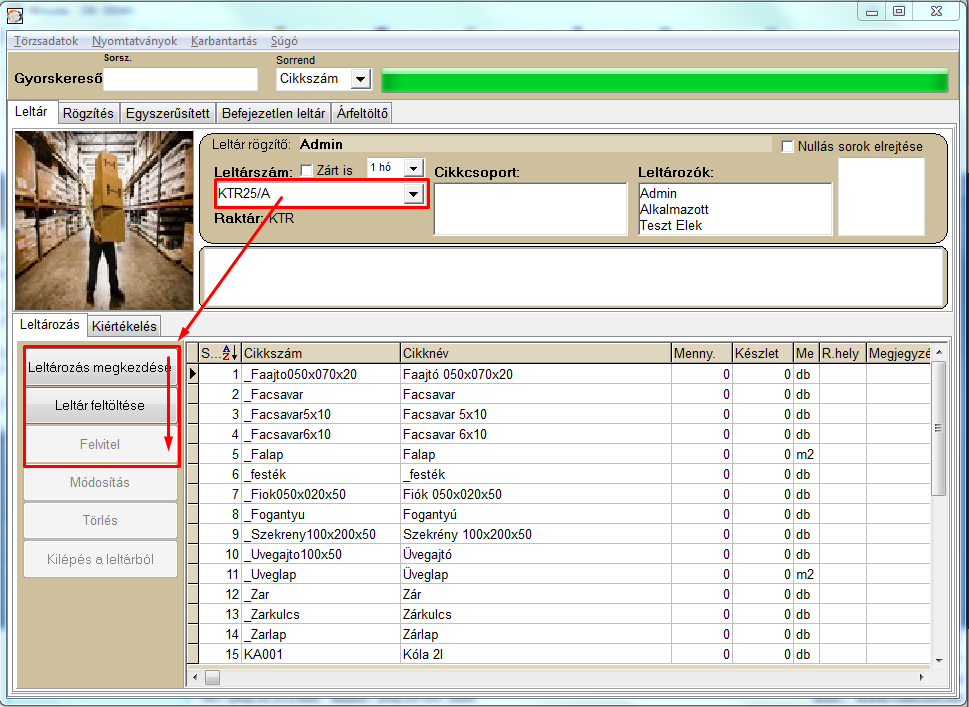Click the Cikkcsoport list box
Viewport: 969px width, 707px height.
(531, 209)
